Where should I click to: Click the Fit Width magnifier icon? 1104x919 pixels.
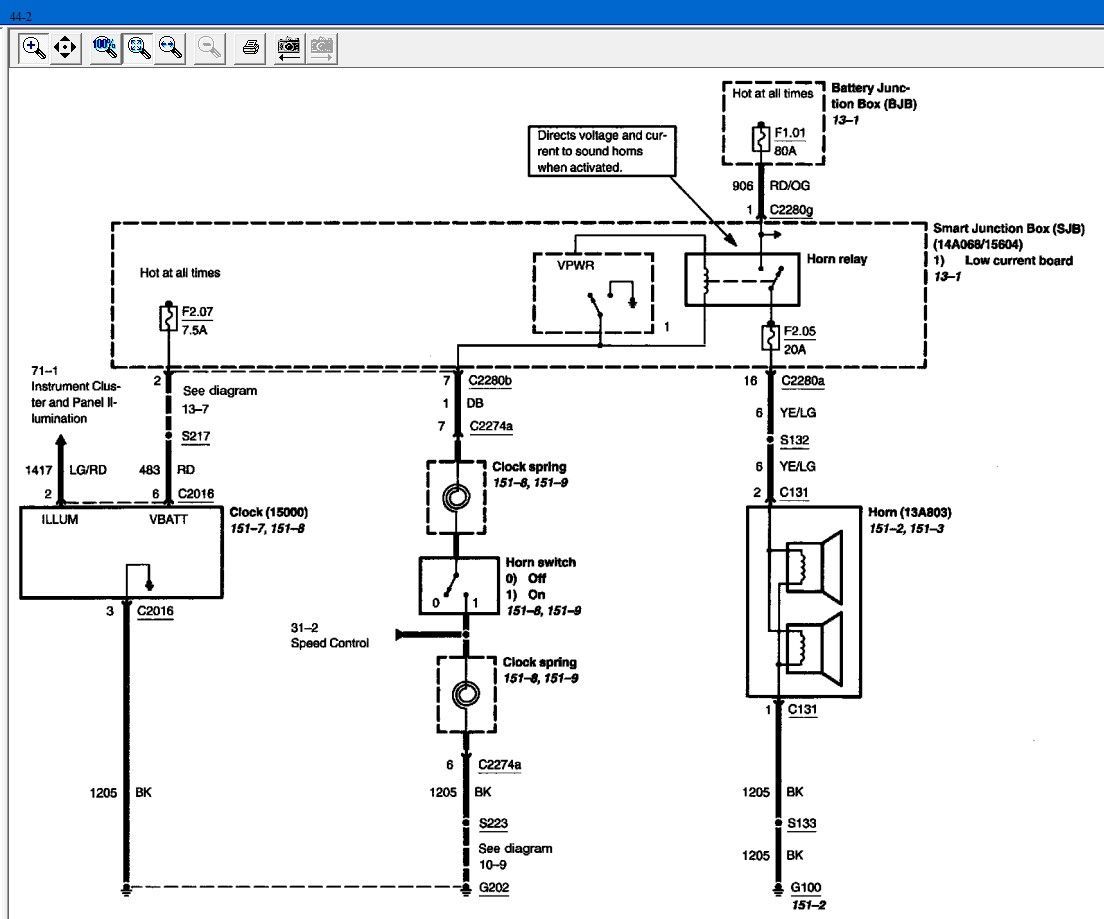pyautogui.click(x=169, y=47)
